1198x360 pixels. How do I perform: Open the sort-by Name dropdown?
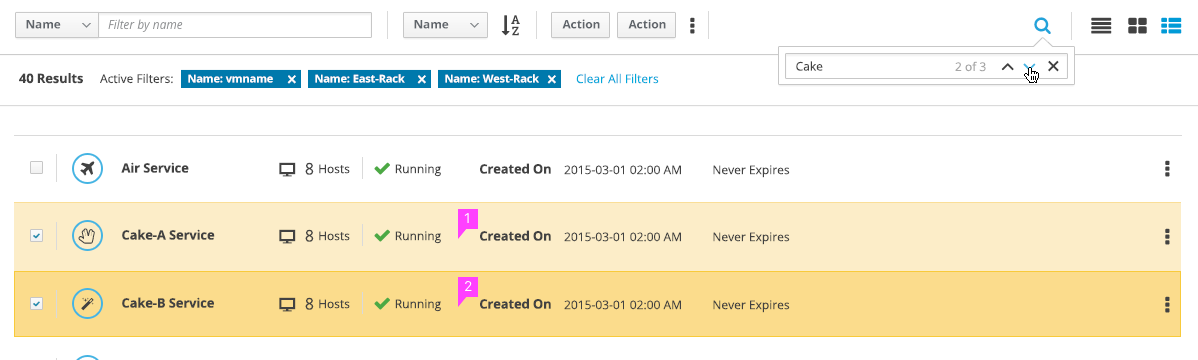tap(445, 24)
